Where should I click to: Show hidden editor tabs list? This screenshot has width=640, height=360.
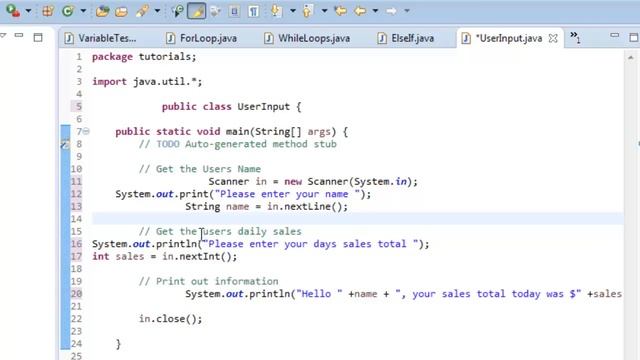(575, 37)
